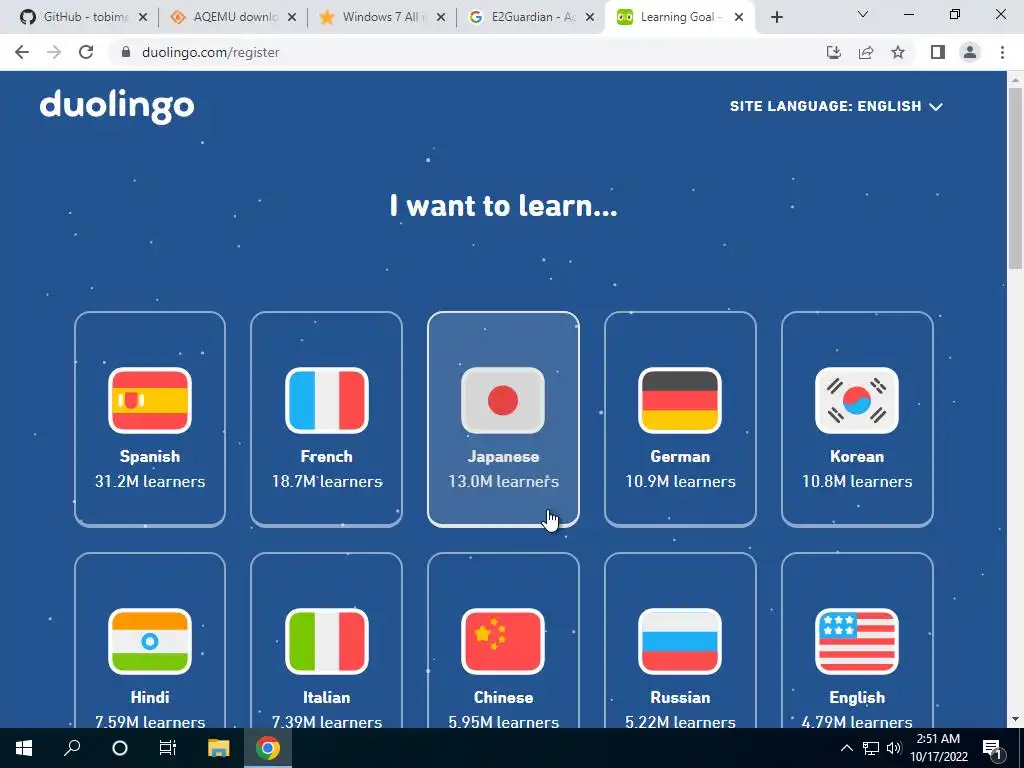This screenshot has width=1024, height=768.
Task: Close the GitHub tab
Action: 143,18
